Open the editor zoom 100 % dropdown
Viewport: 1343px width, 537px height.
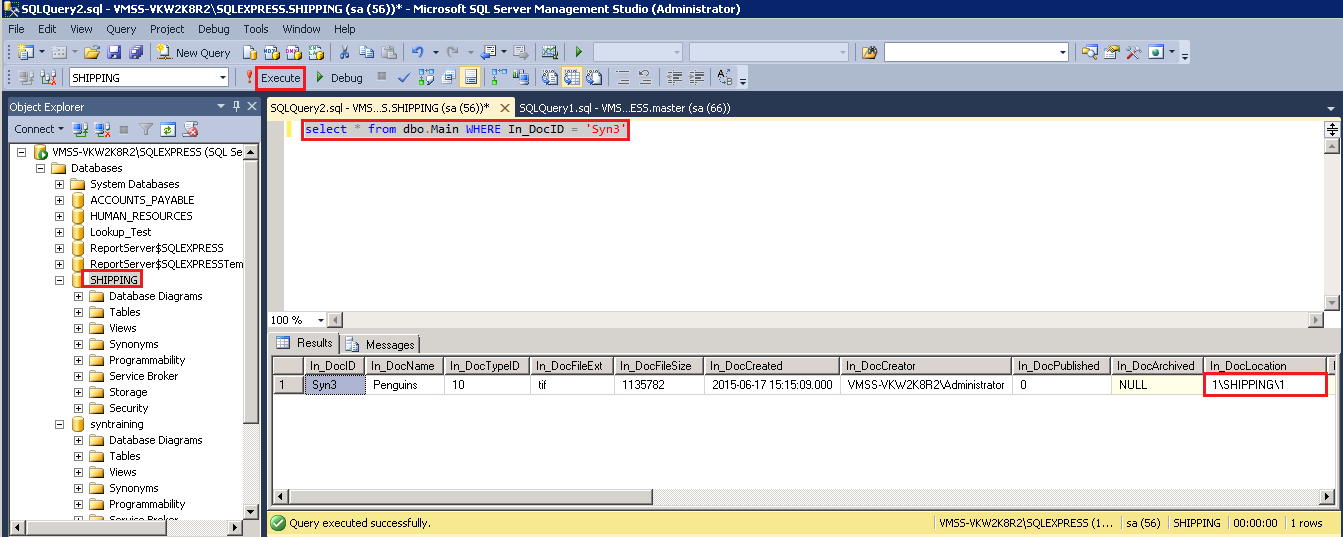pos(321,320)
